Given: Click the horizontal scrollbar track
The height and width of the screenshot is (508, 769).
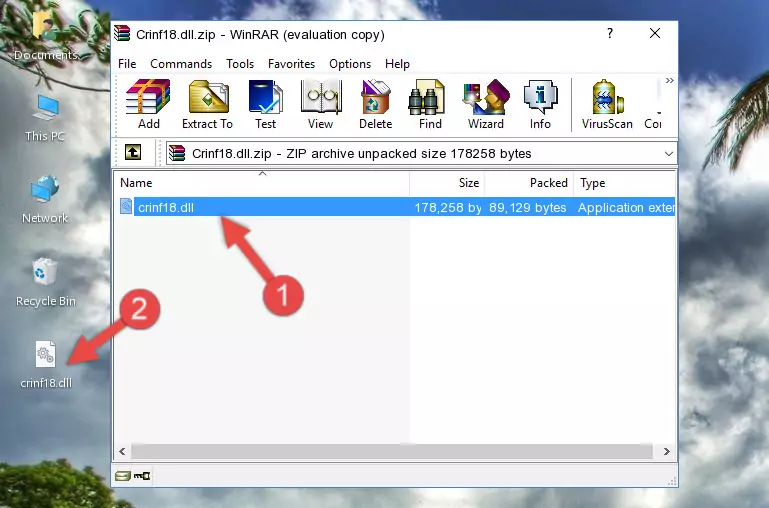Looking at the screenshot, I should coord(392,451).
